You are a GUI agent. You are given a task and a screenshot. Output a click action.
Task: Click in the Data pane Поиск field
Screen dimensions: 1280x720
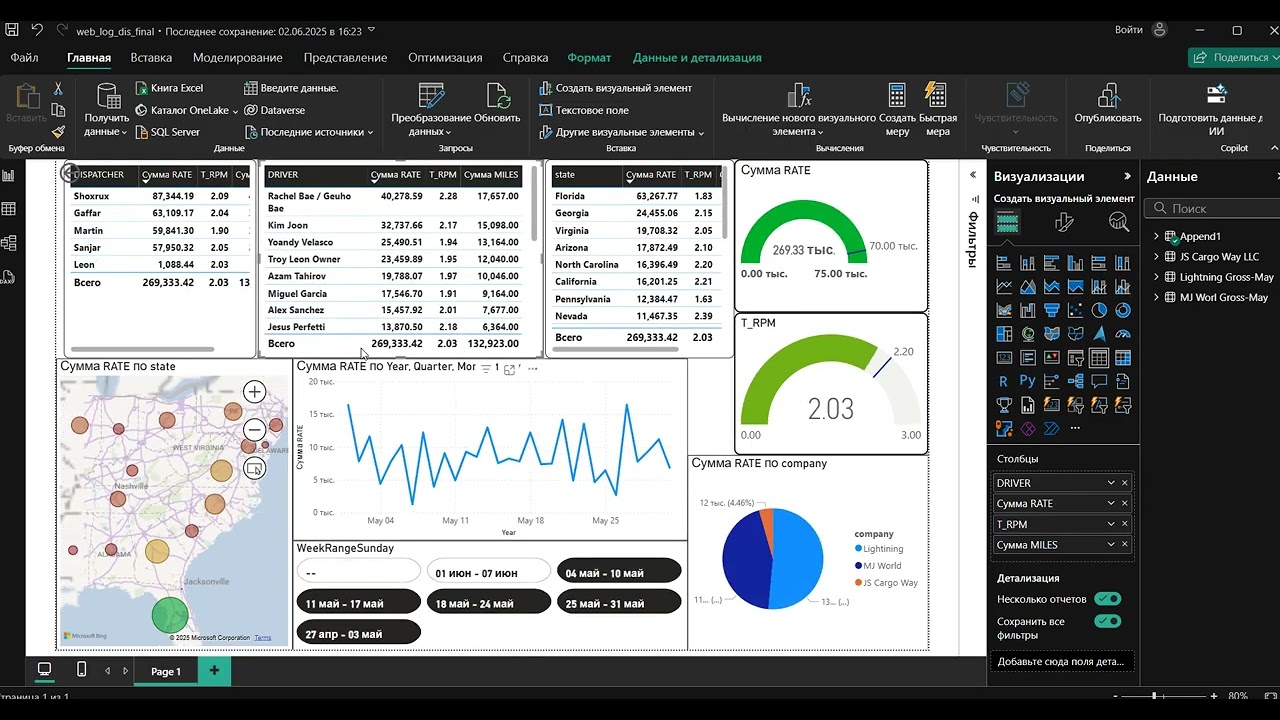point(1213,208)
